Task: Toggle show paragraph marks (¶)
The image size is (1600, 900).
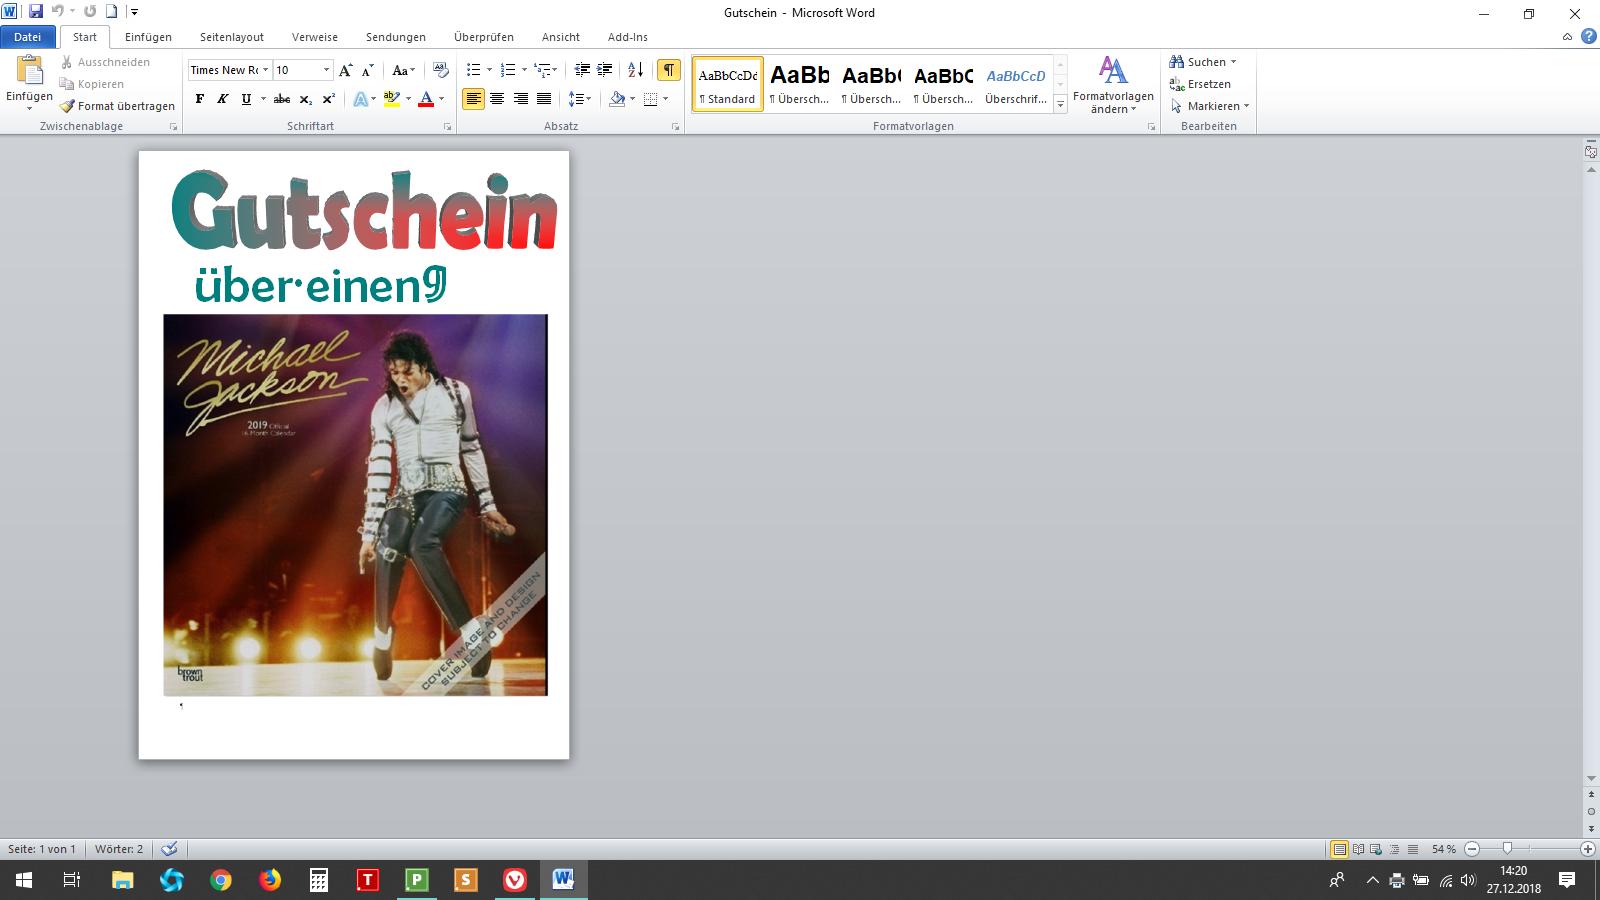Action: tap(669, 70)
